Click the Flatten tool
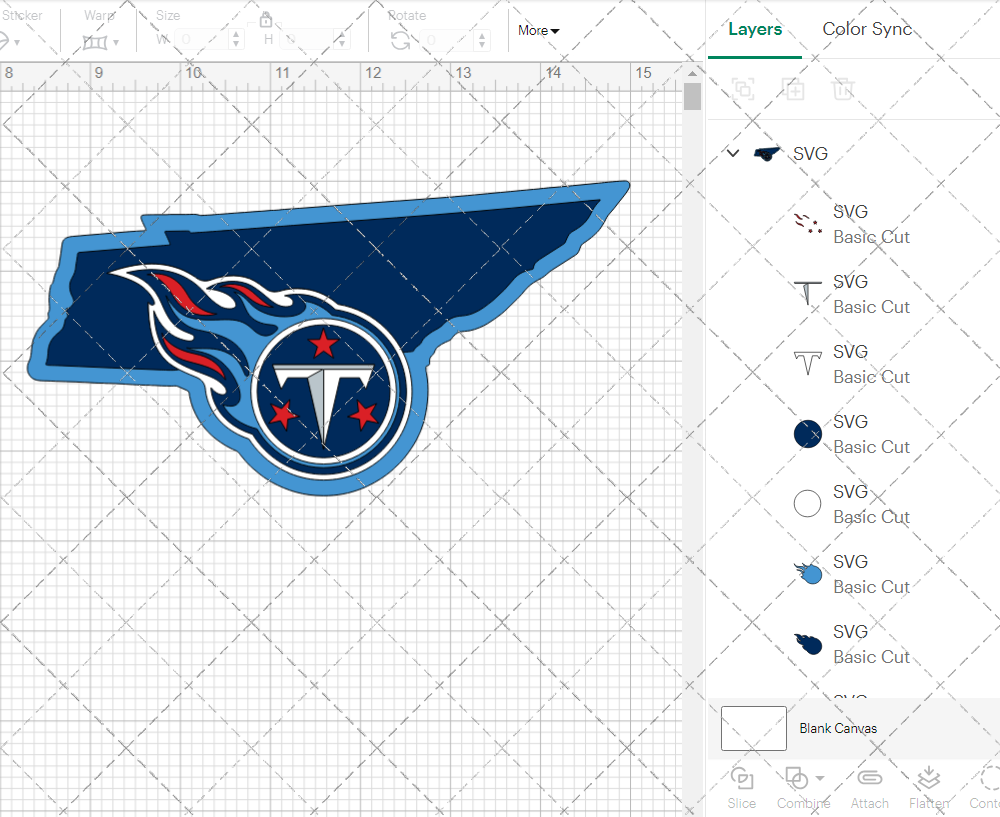 tap(929, 788)
